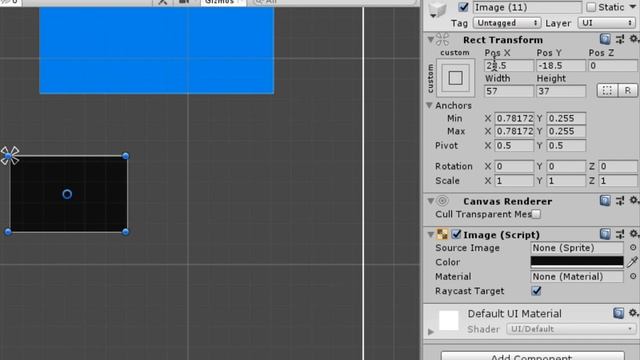The height and width of the screenshot is (360, 640).
Task: Toggle the Static checkbox
Action: (x=591, y=7)
